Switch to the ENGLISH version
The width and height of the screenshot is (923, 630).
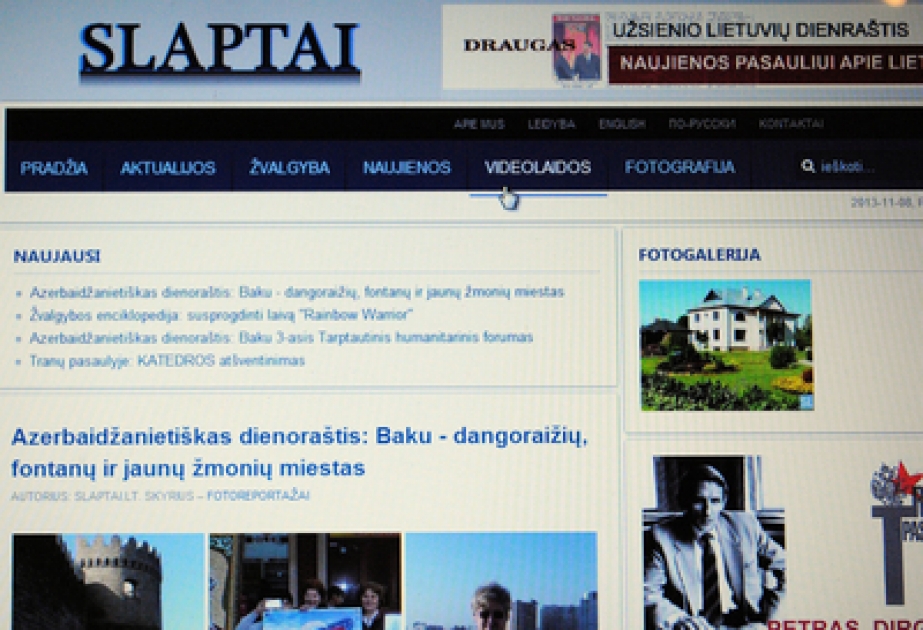[622, 124]
